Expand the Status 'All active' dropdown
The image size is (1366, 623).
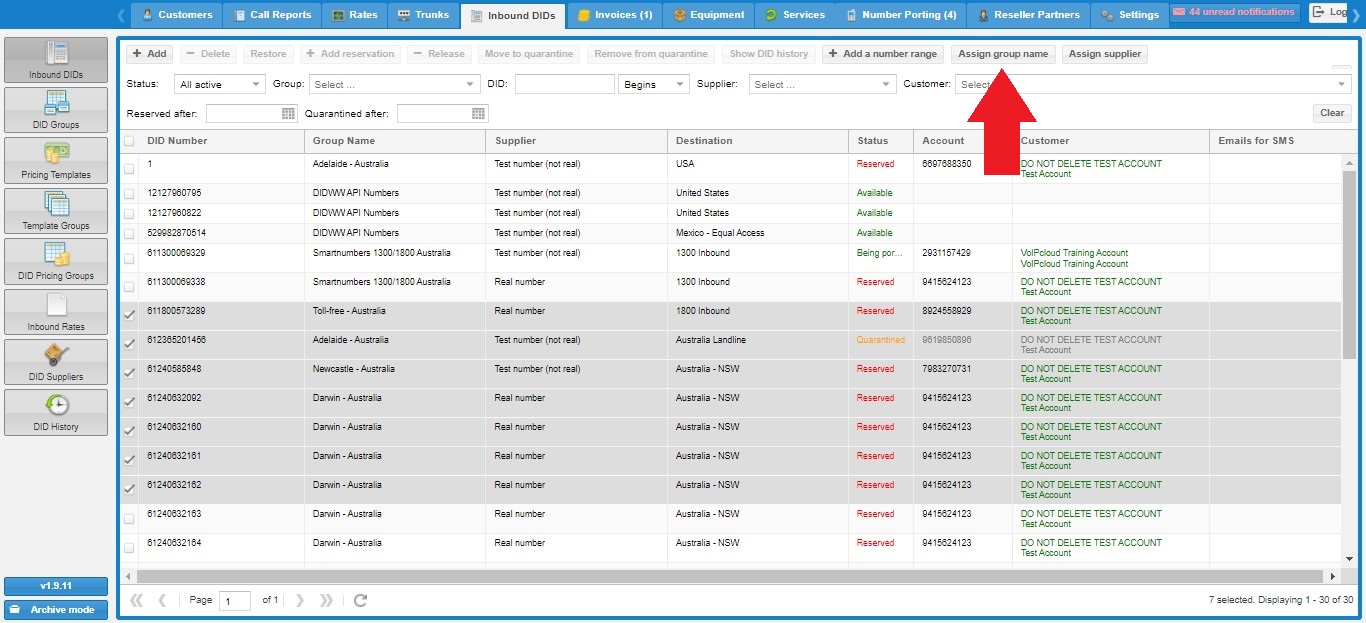point(219,85)
